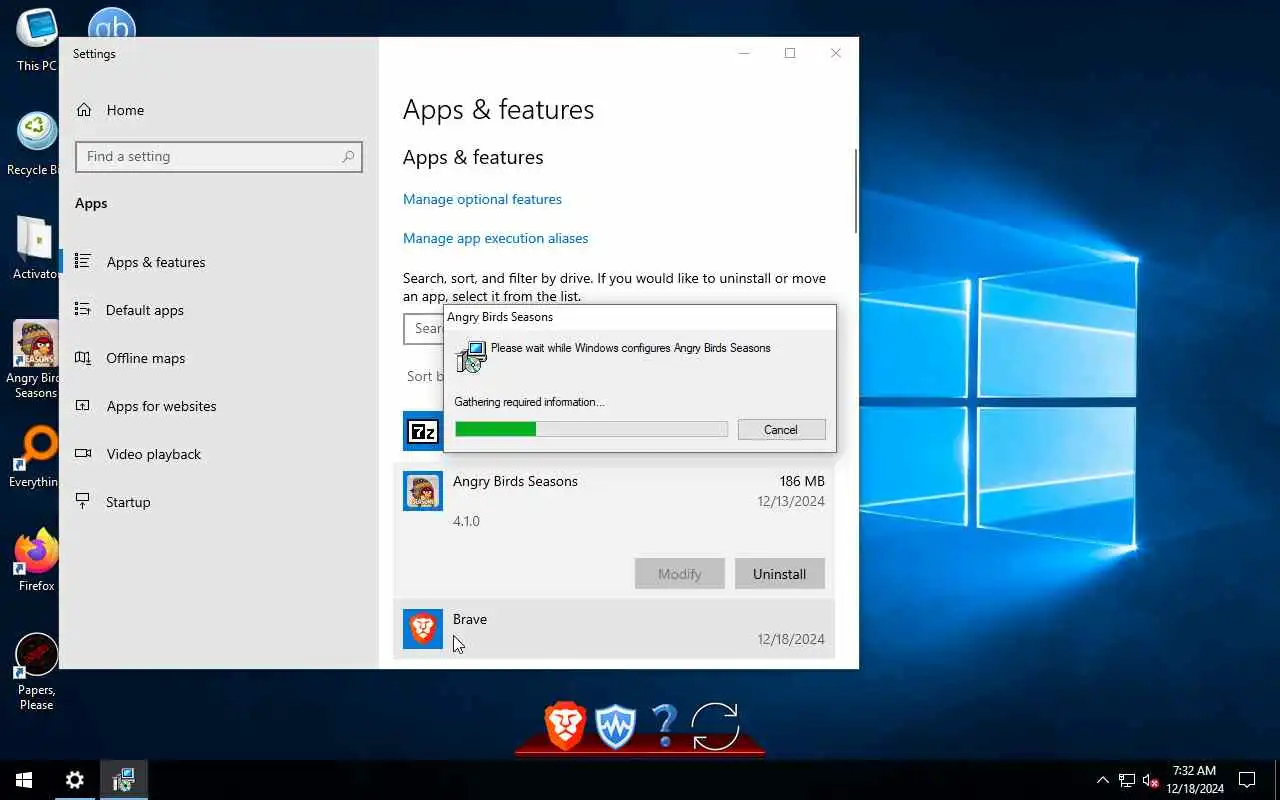1280x800 pixels.
Task: Click the greyed Modify button
Action: tap(679, 574)
